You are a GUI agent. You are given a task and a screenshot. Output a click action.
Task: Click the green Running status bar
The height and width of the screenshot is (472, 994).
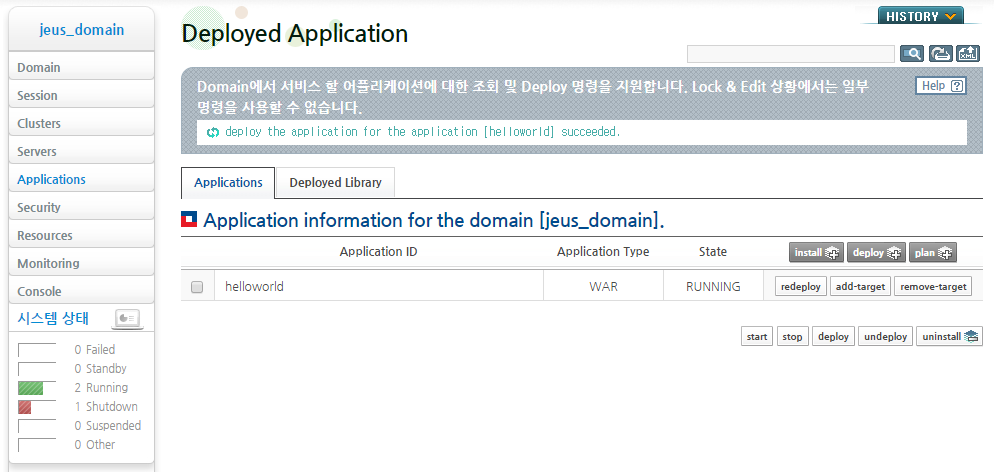tap(30, 388)
